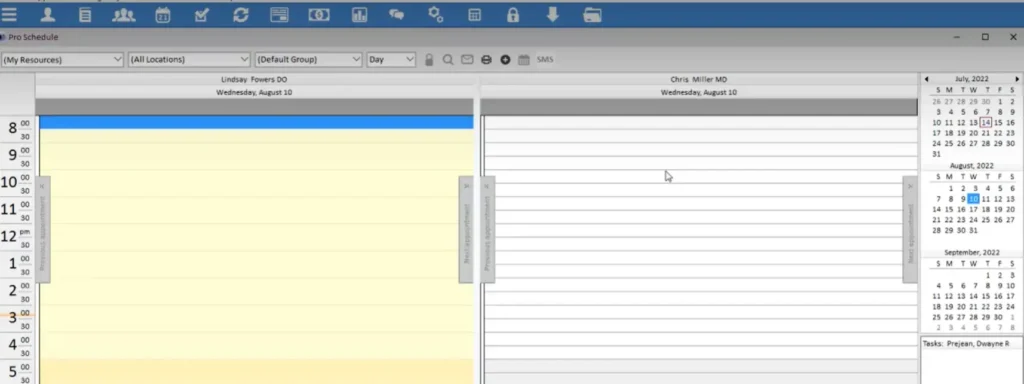Click Tasks: Prejean, Dwayne R panel header
This screenshot has width=1024, height=384.
[x=967, y=343]
